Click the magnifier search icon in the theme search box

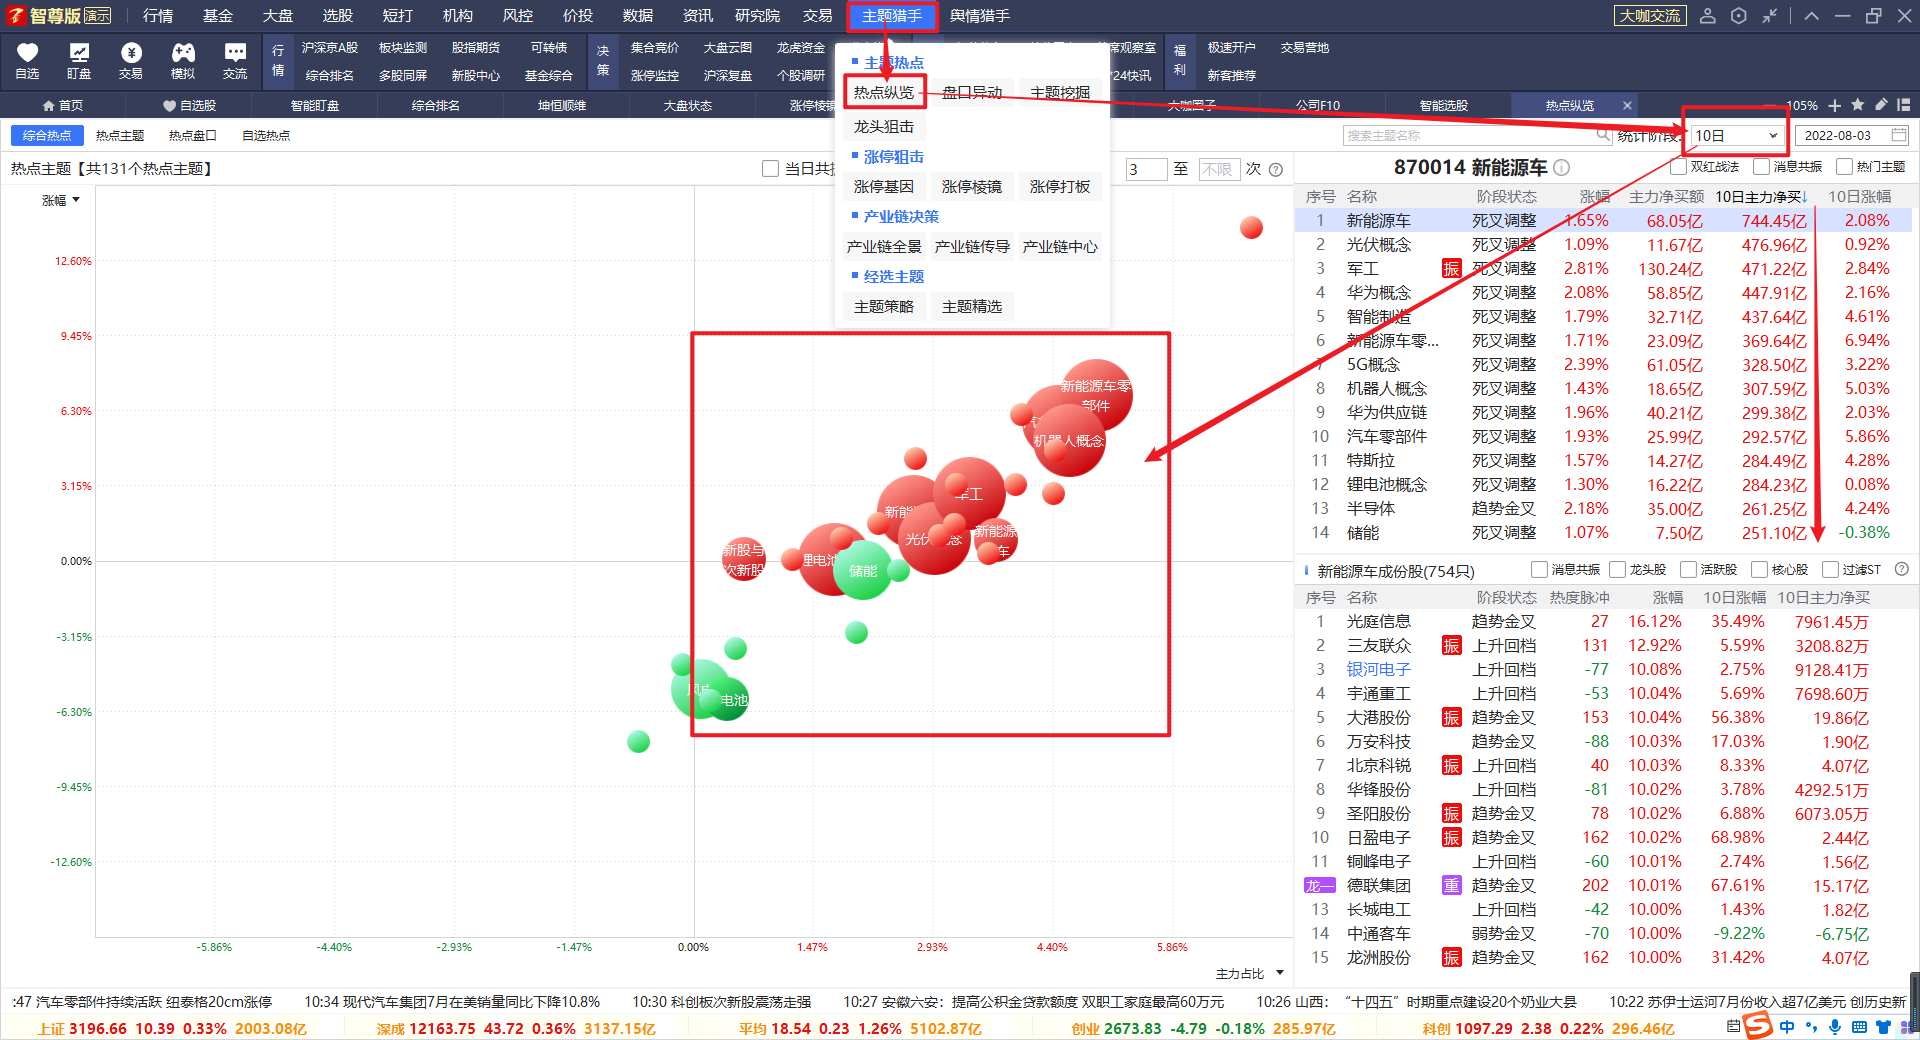pyautogui.click(x=1603, y=135)
